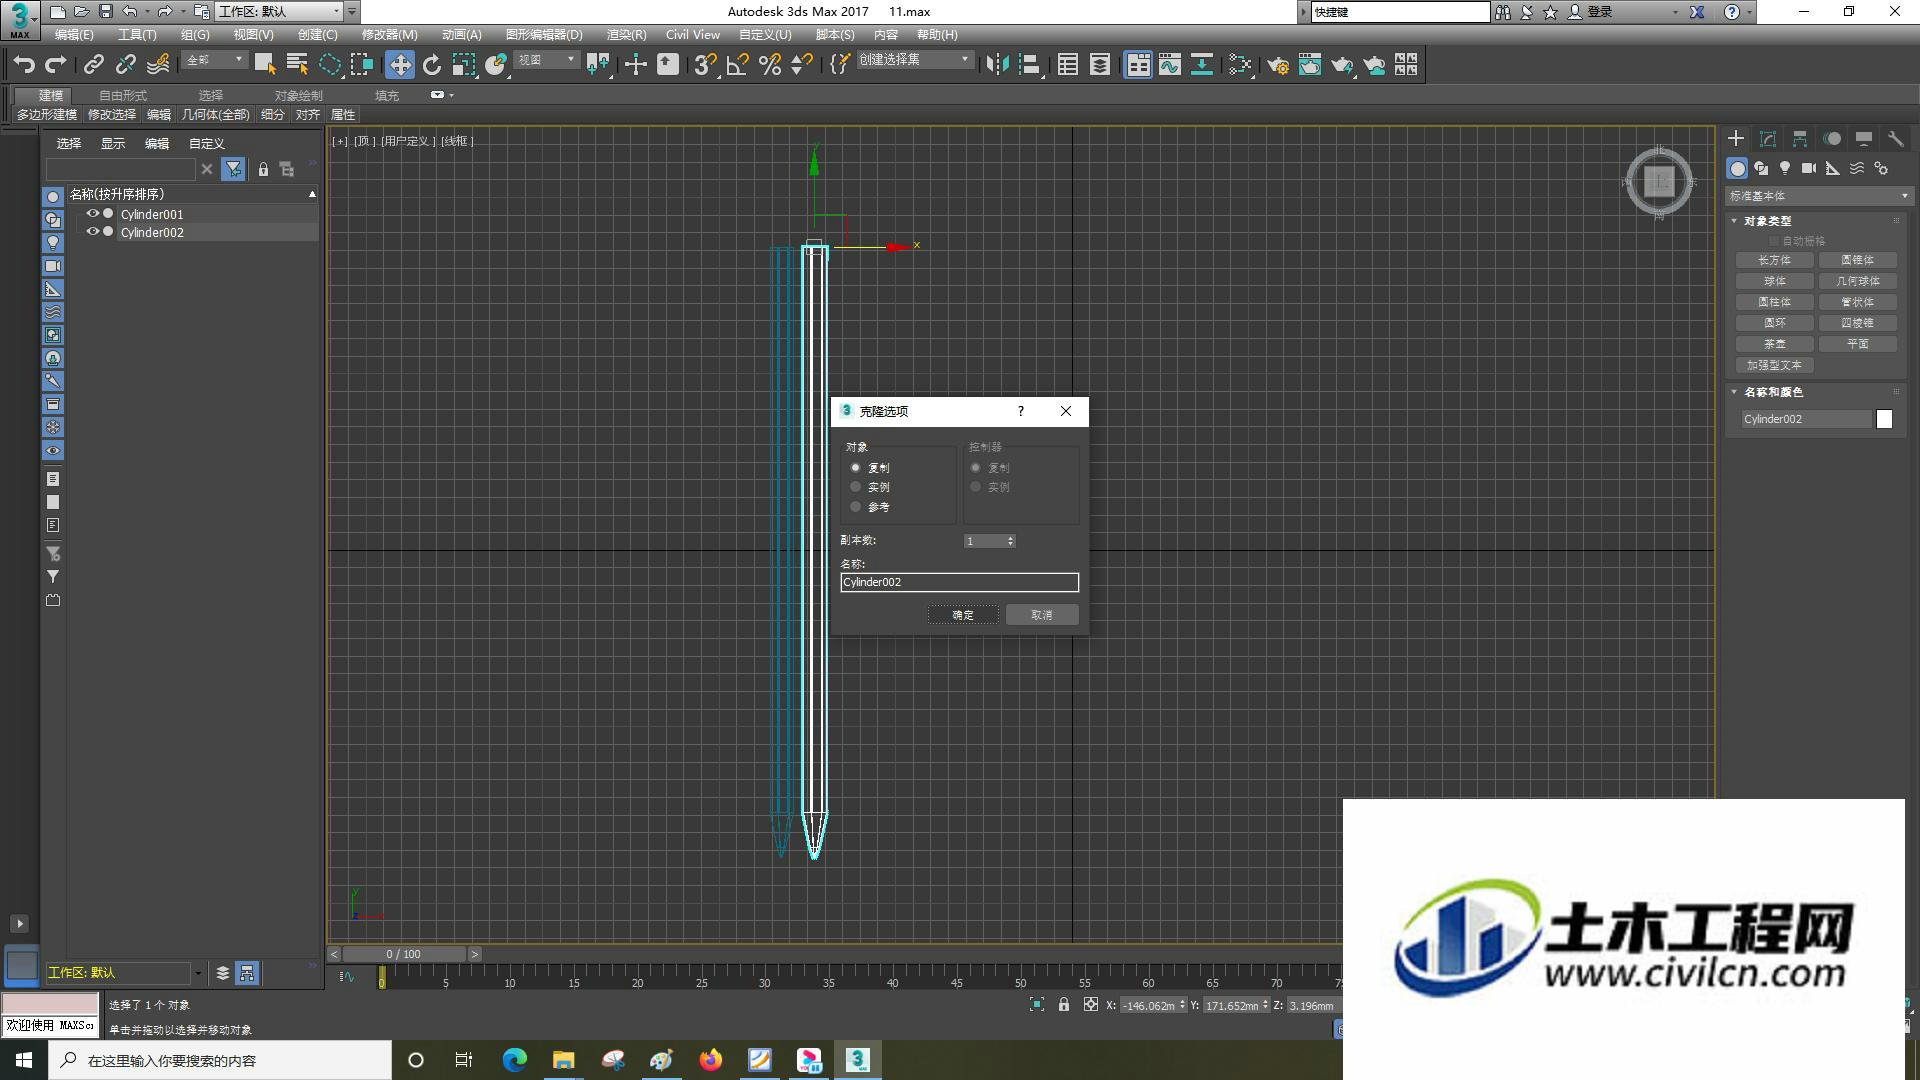Select the Shapes category icon in Create panel
The width and height of the screenshot is (1920, 1080).
tap(1761, 168)
